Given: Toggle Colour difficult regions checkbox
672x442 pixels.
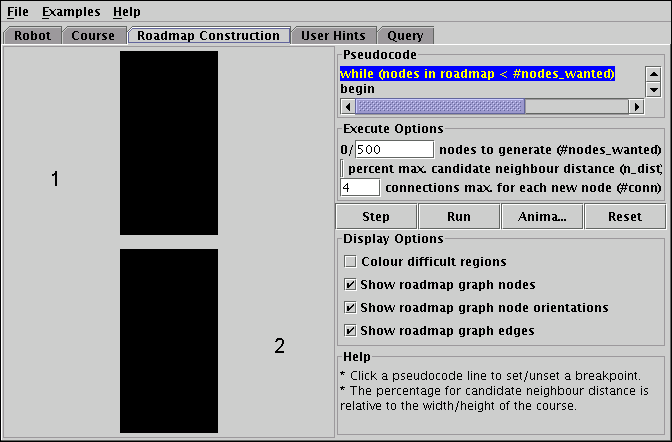Looking at the screenshot, I should [x=350, y=262].
